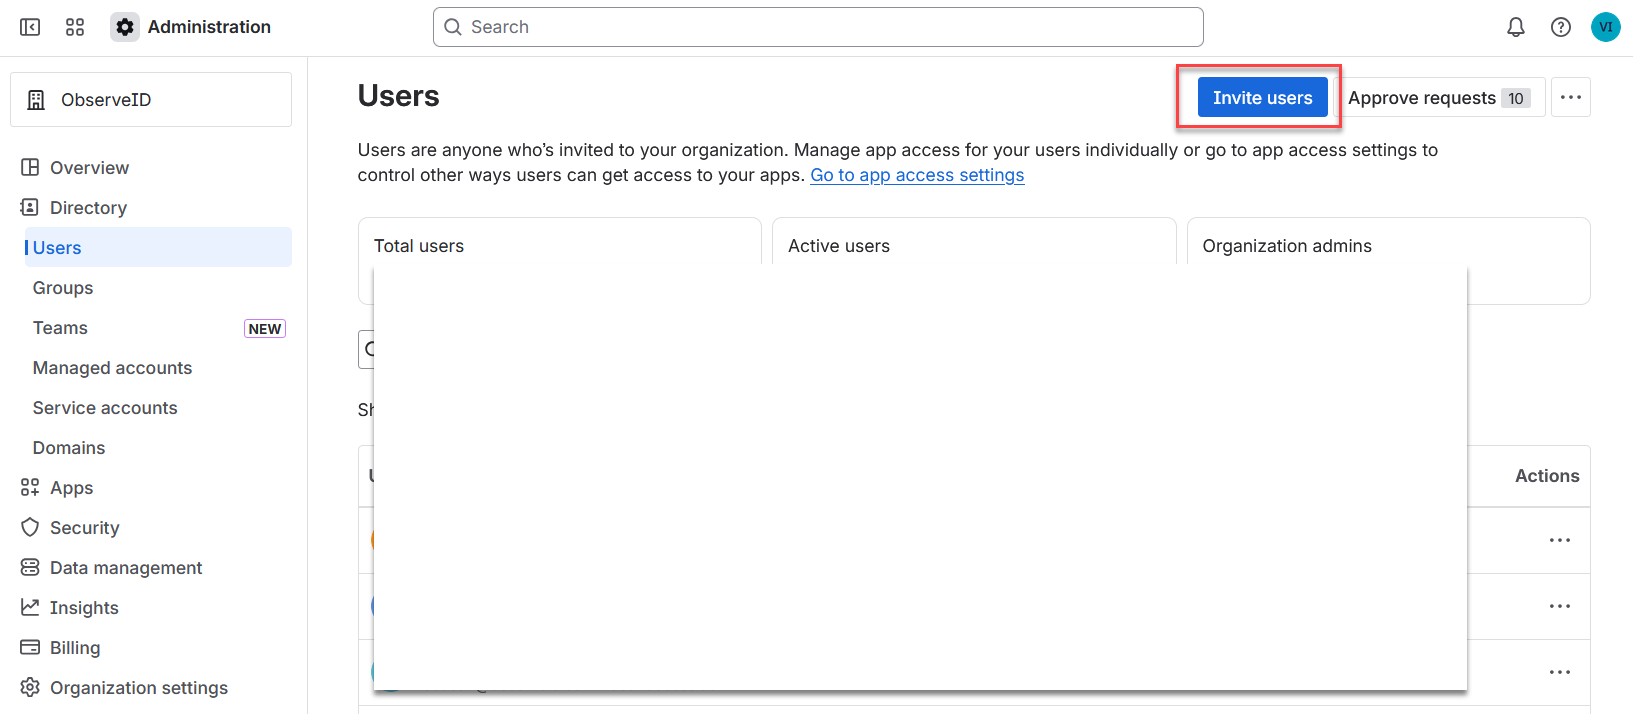The image size is (1633, 714).
Task: Open the app switcher grid icon
Action: [x=75, y=27]
